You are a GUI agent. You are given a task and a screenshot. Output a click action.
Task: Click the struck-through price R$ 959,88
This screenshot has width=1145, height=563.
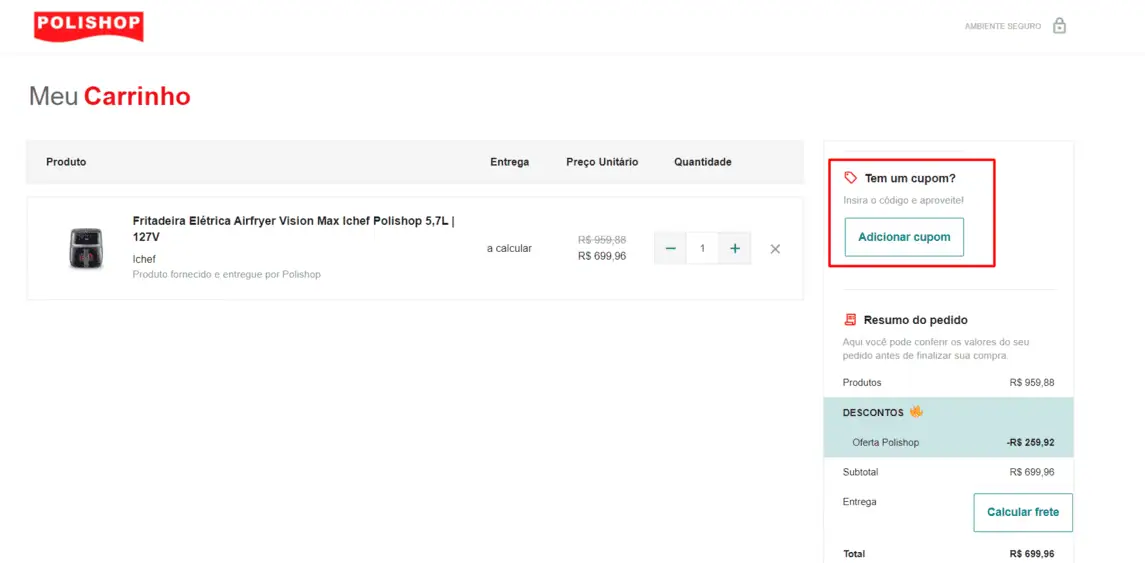coord(602,240)
